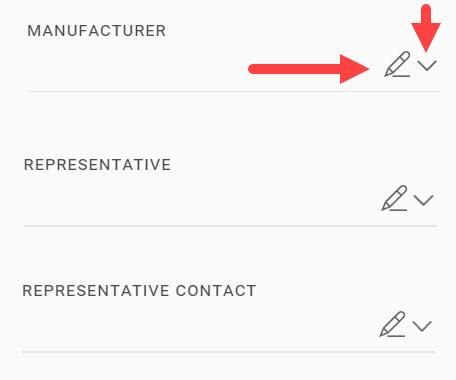Edit Representative Contact using pencil icon
Image resolution: width=456 pixels, height=380 pixels.
click(x=392, y=324)
